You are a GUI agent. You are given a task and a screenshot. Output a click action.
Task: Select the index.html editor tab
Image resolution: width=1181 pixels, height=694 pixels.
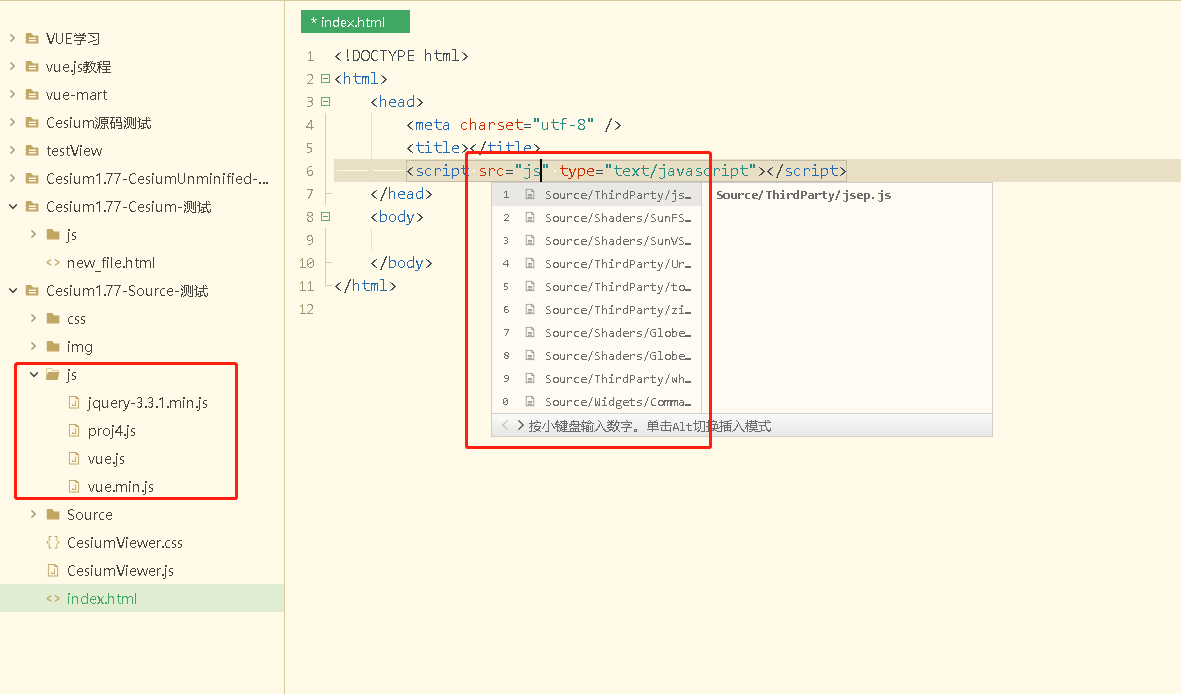(356, 22)
